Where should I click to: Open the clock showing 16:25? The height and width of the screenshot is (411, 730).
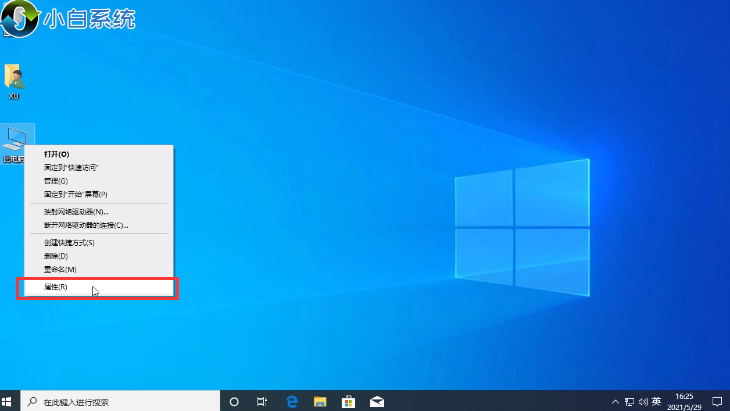pyautogui.click(x=684, y=401)
